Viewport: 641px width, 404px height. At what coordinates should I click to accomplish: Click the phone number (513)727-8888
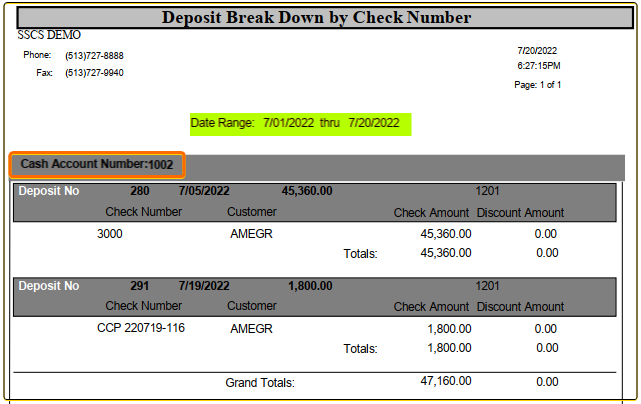94,56
